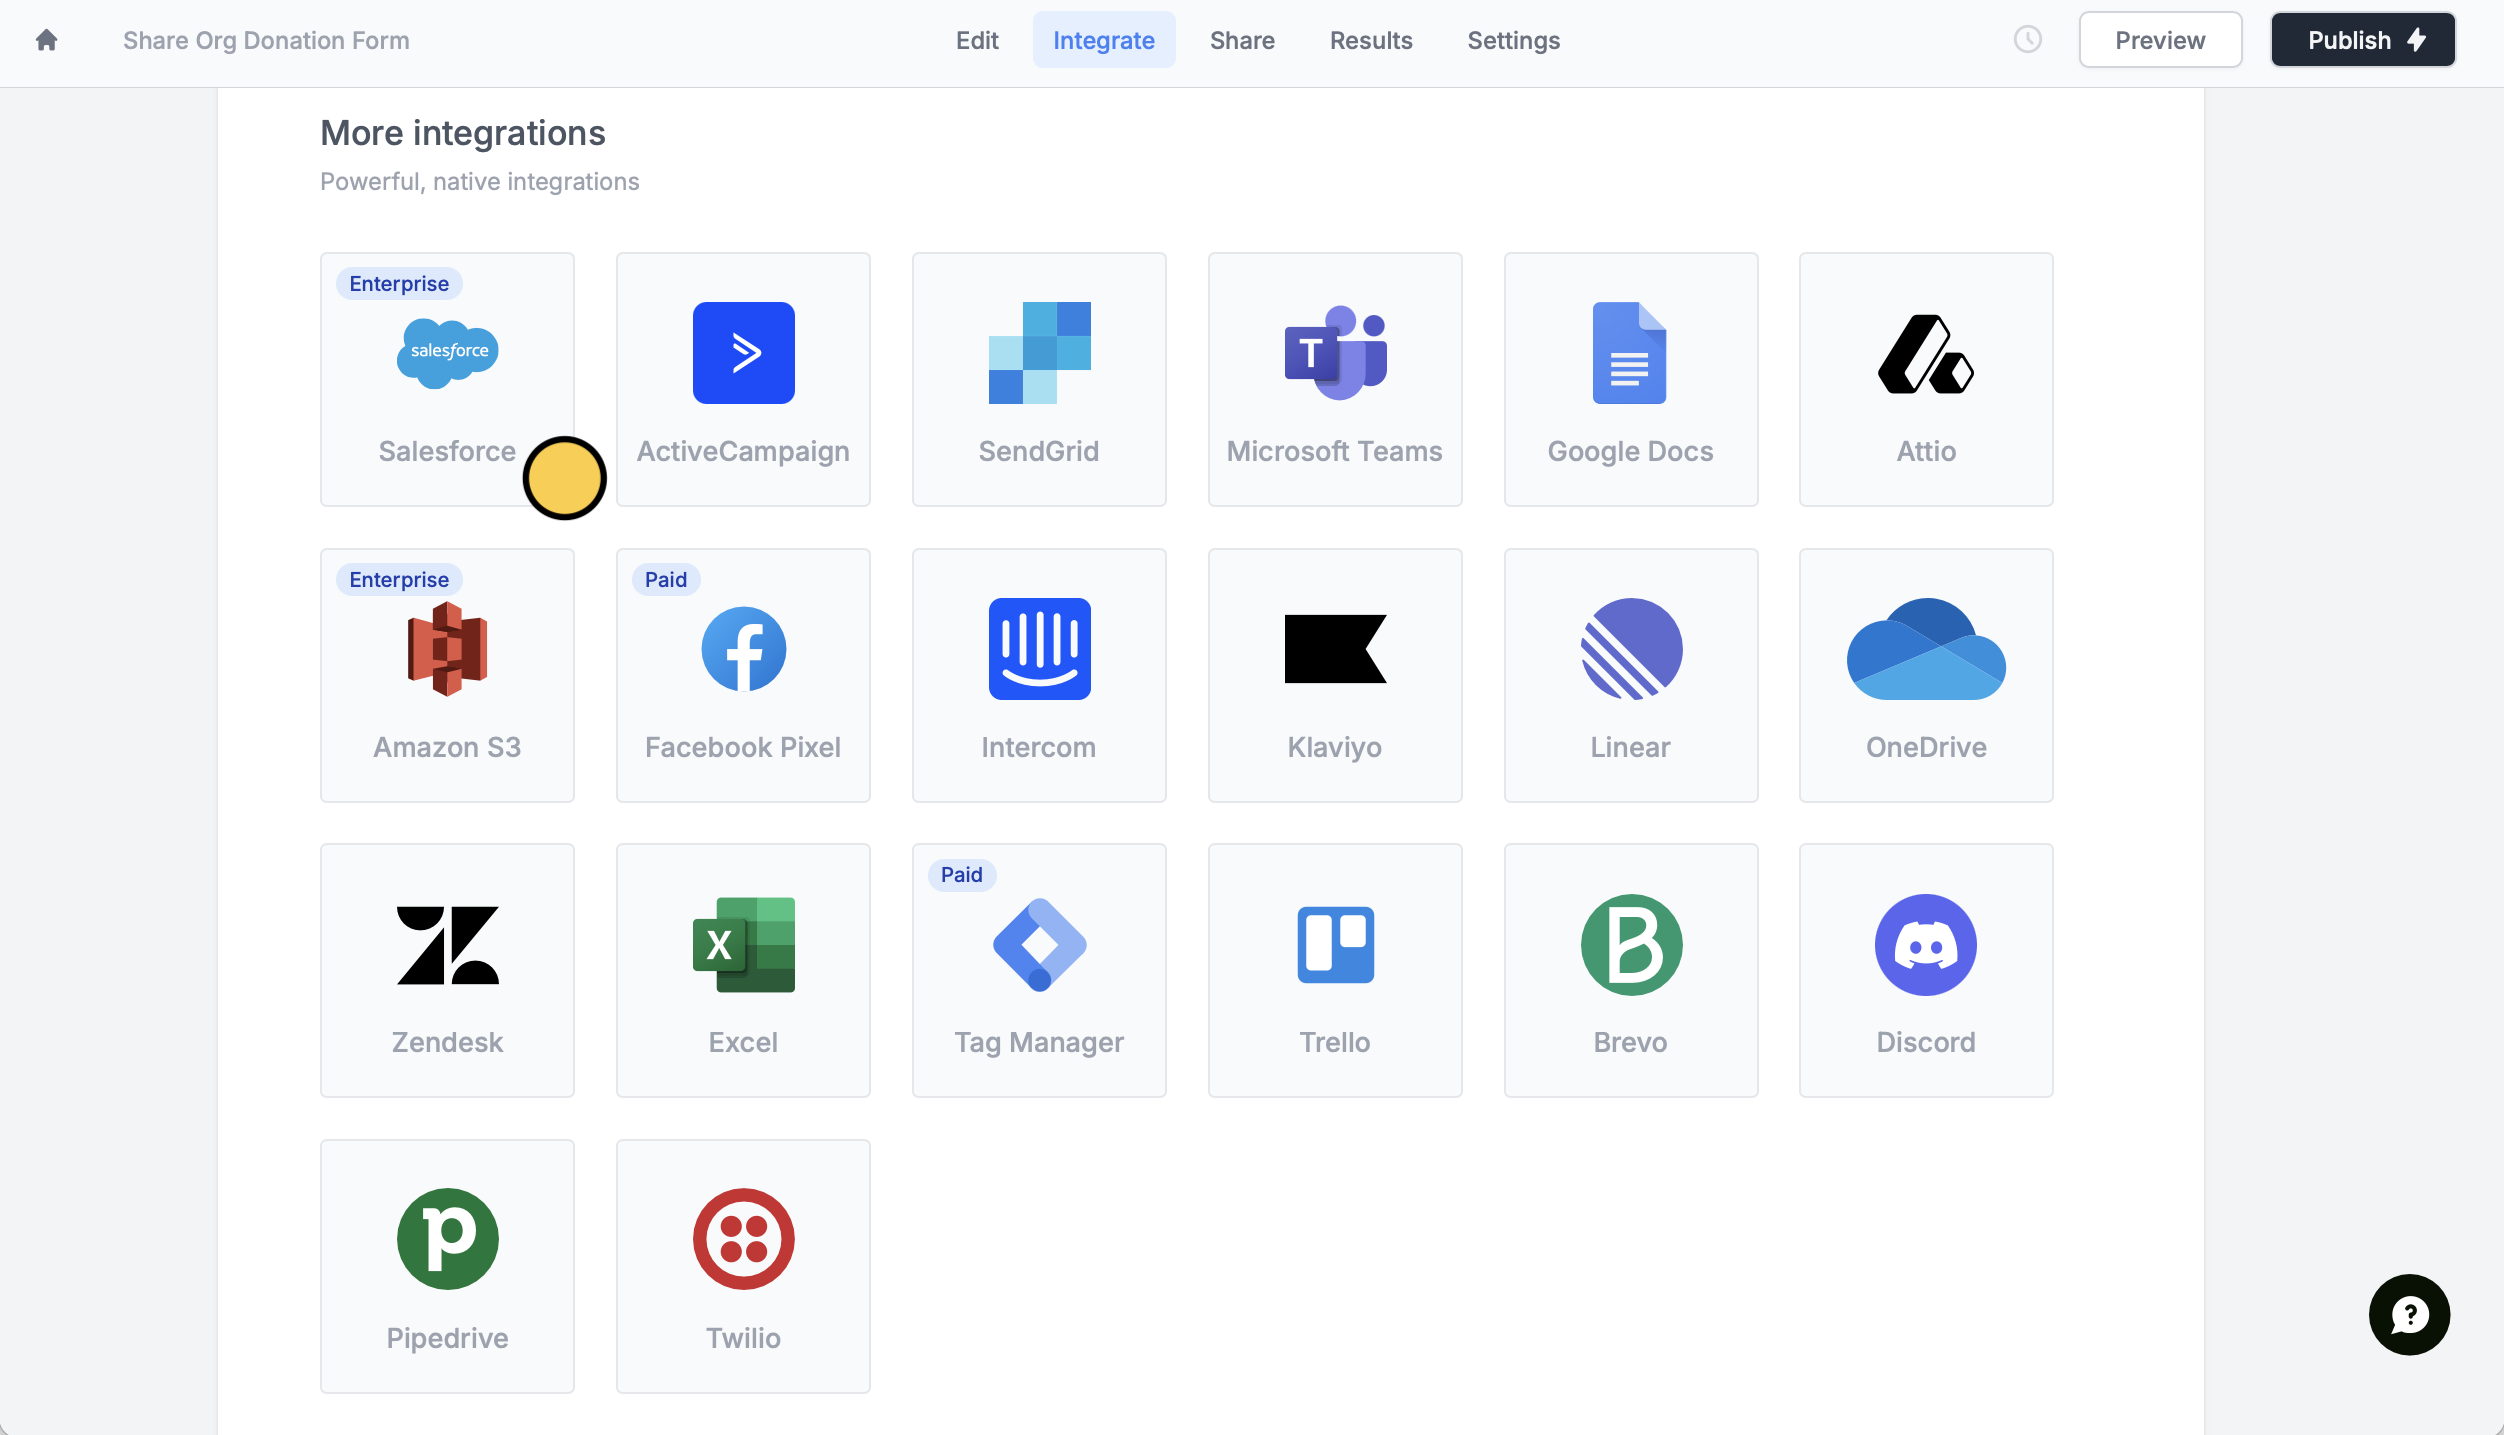Image resolution: width=2504 pixels, height=1435 pixels.
Task: View the Results tab
Action: tap(1370, 40)
